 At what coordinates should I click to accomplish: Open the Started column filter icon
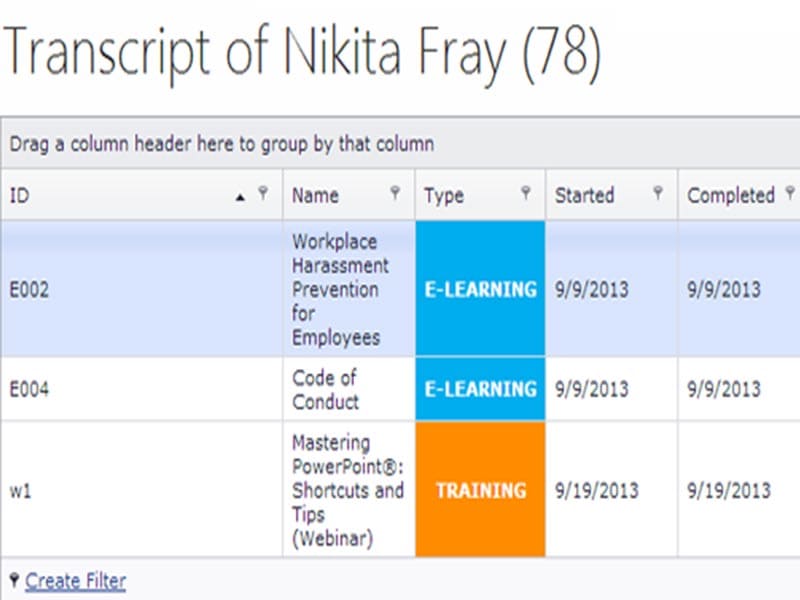click(x=658, y=193)
